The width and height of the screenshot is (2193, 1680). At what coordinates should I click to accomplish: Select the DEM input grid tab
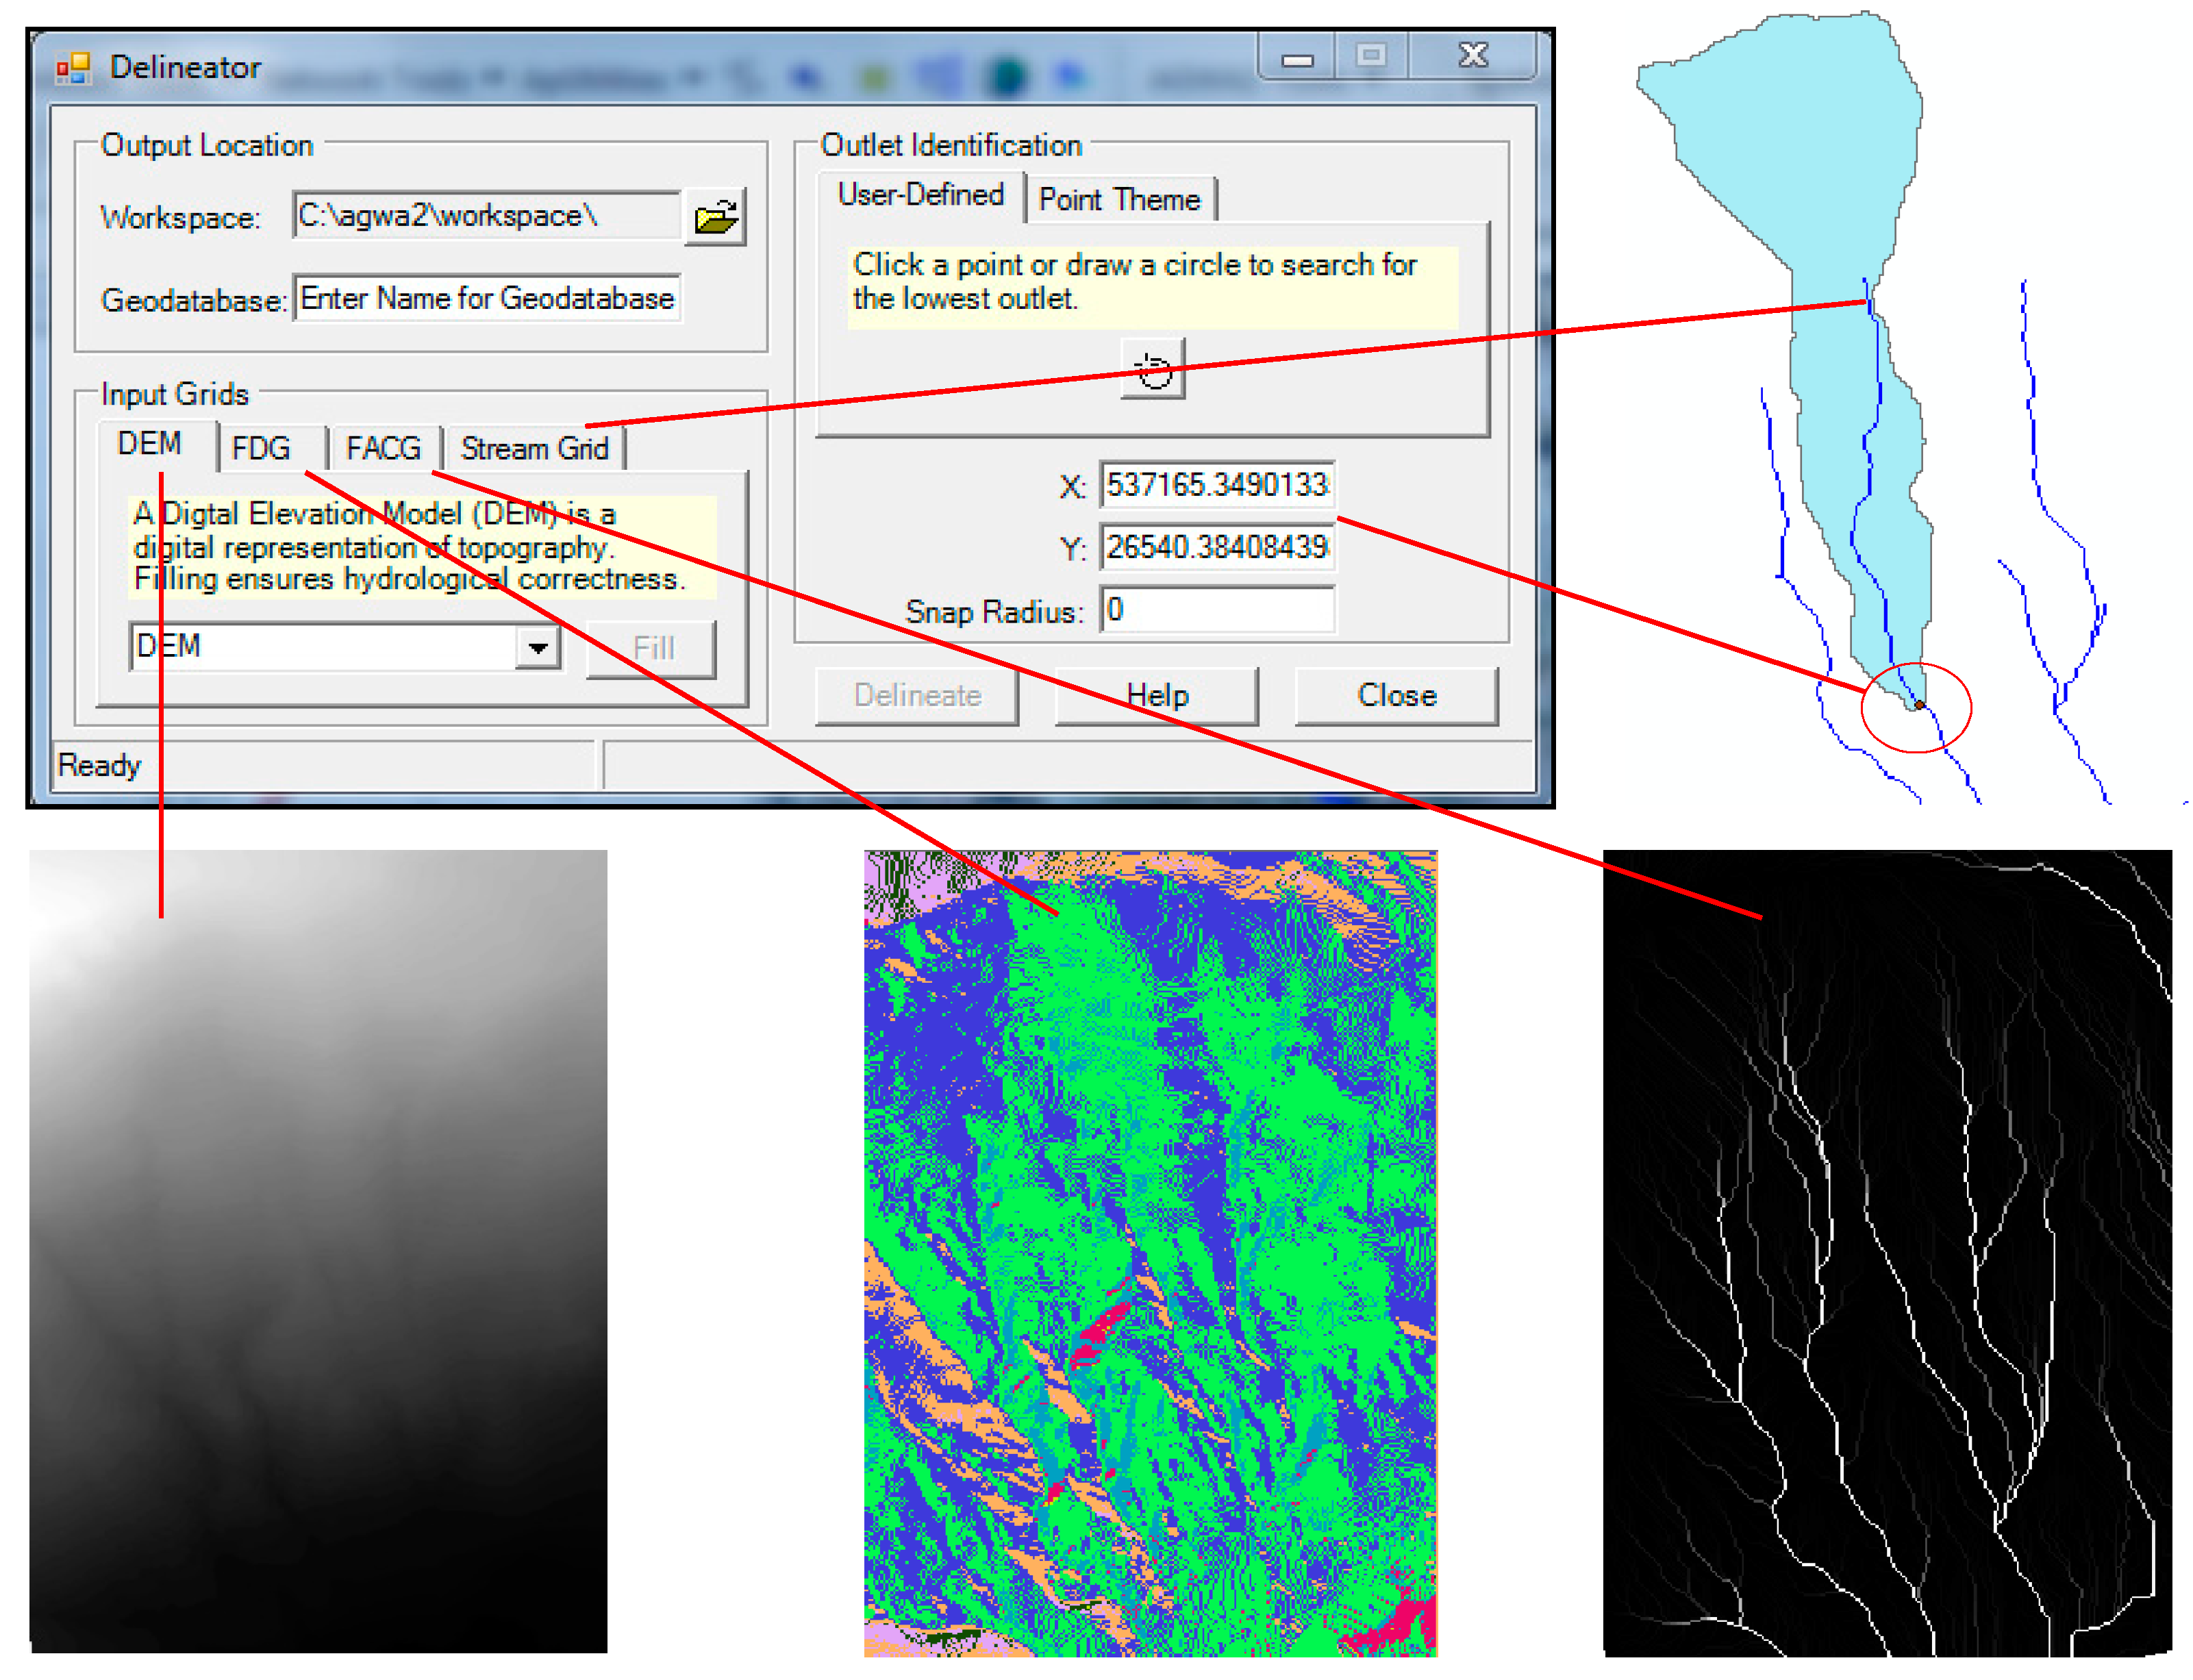149,444
